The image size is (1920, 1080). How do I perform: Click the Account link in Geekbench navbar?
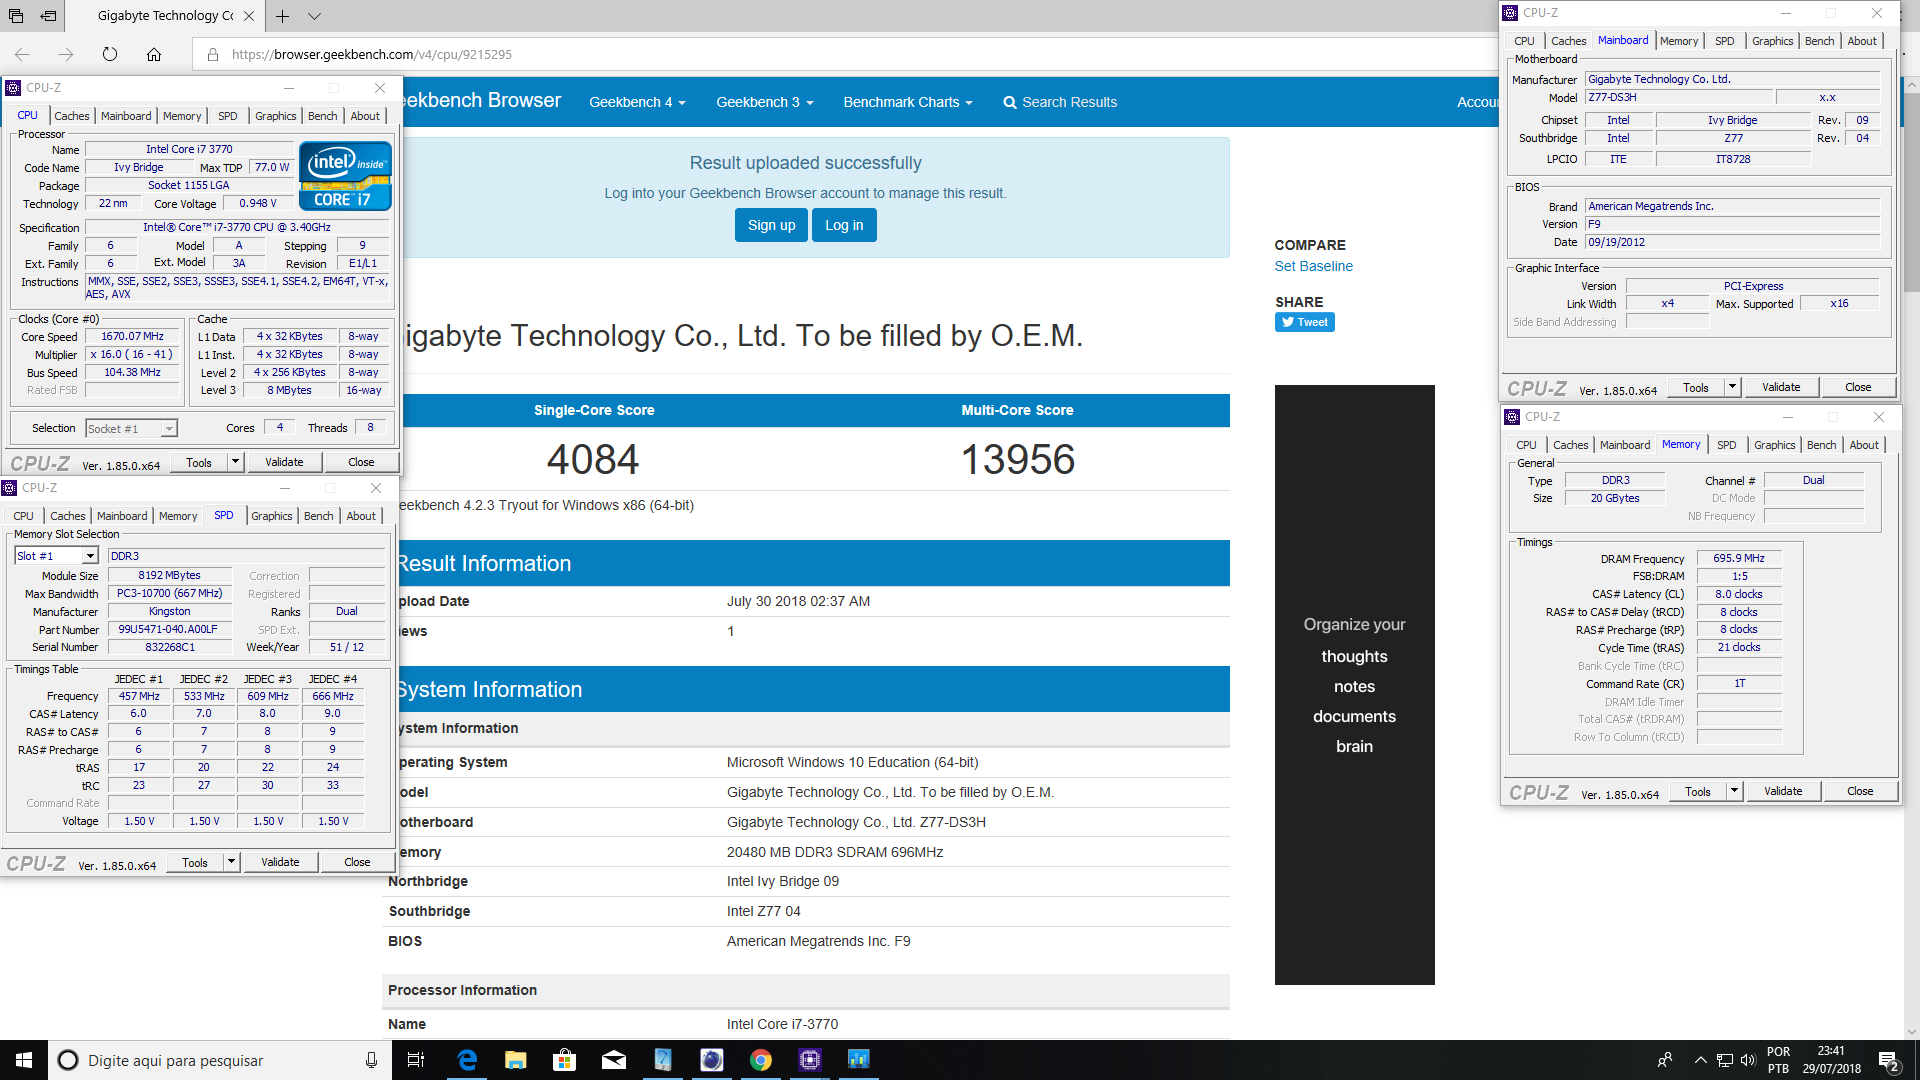point(1478,102)
